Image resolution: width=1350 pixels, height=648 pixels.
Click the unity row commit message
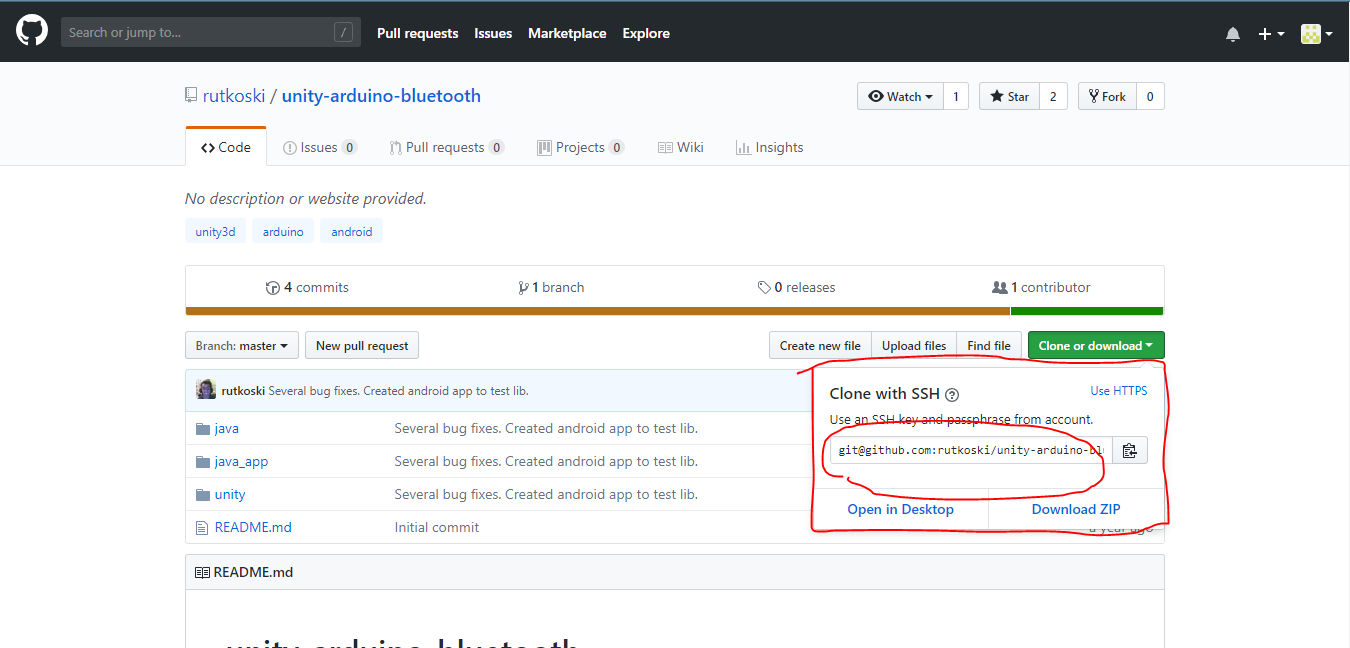(x=546, y=494)
